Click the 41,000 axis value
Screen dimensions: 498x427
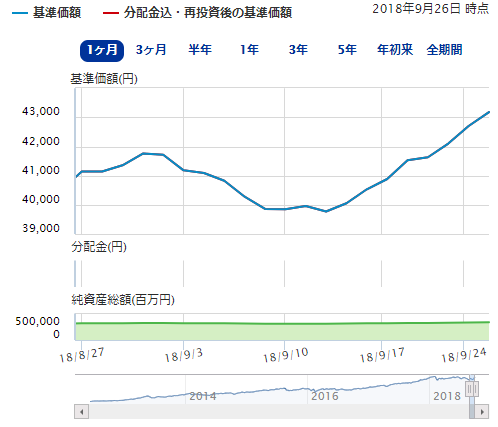click(x=41, y=170)
